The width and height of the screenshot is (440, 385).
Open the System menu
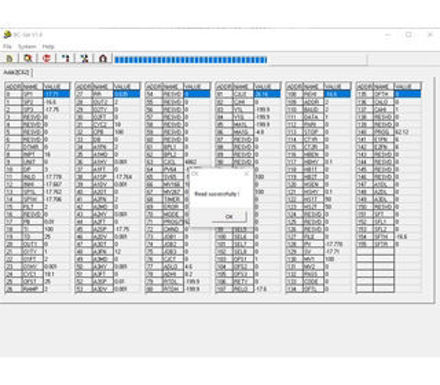[x=27, y=46]
